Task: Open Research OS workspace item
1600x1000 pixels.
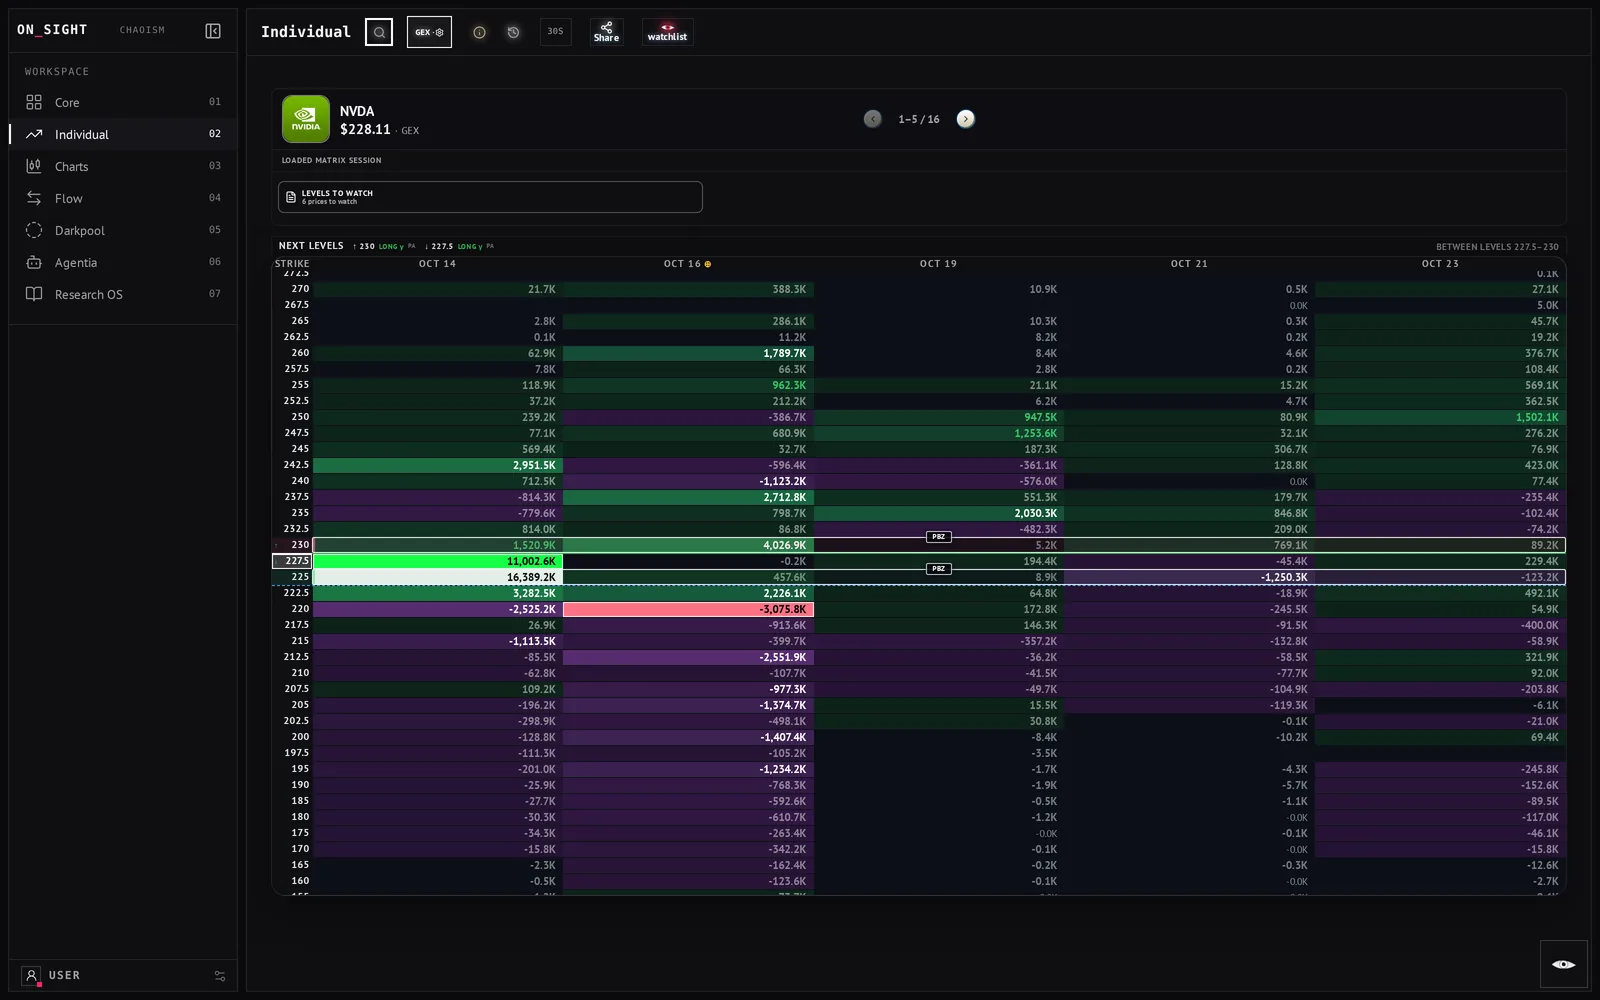Action: pos(123,294)
